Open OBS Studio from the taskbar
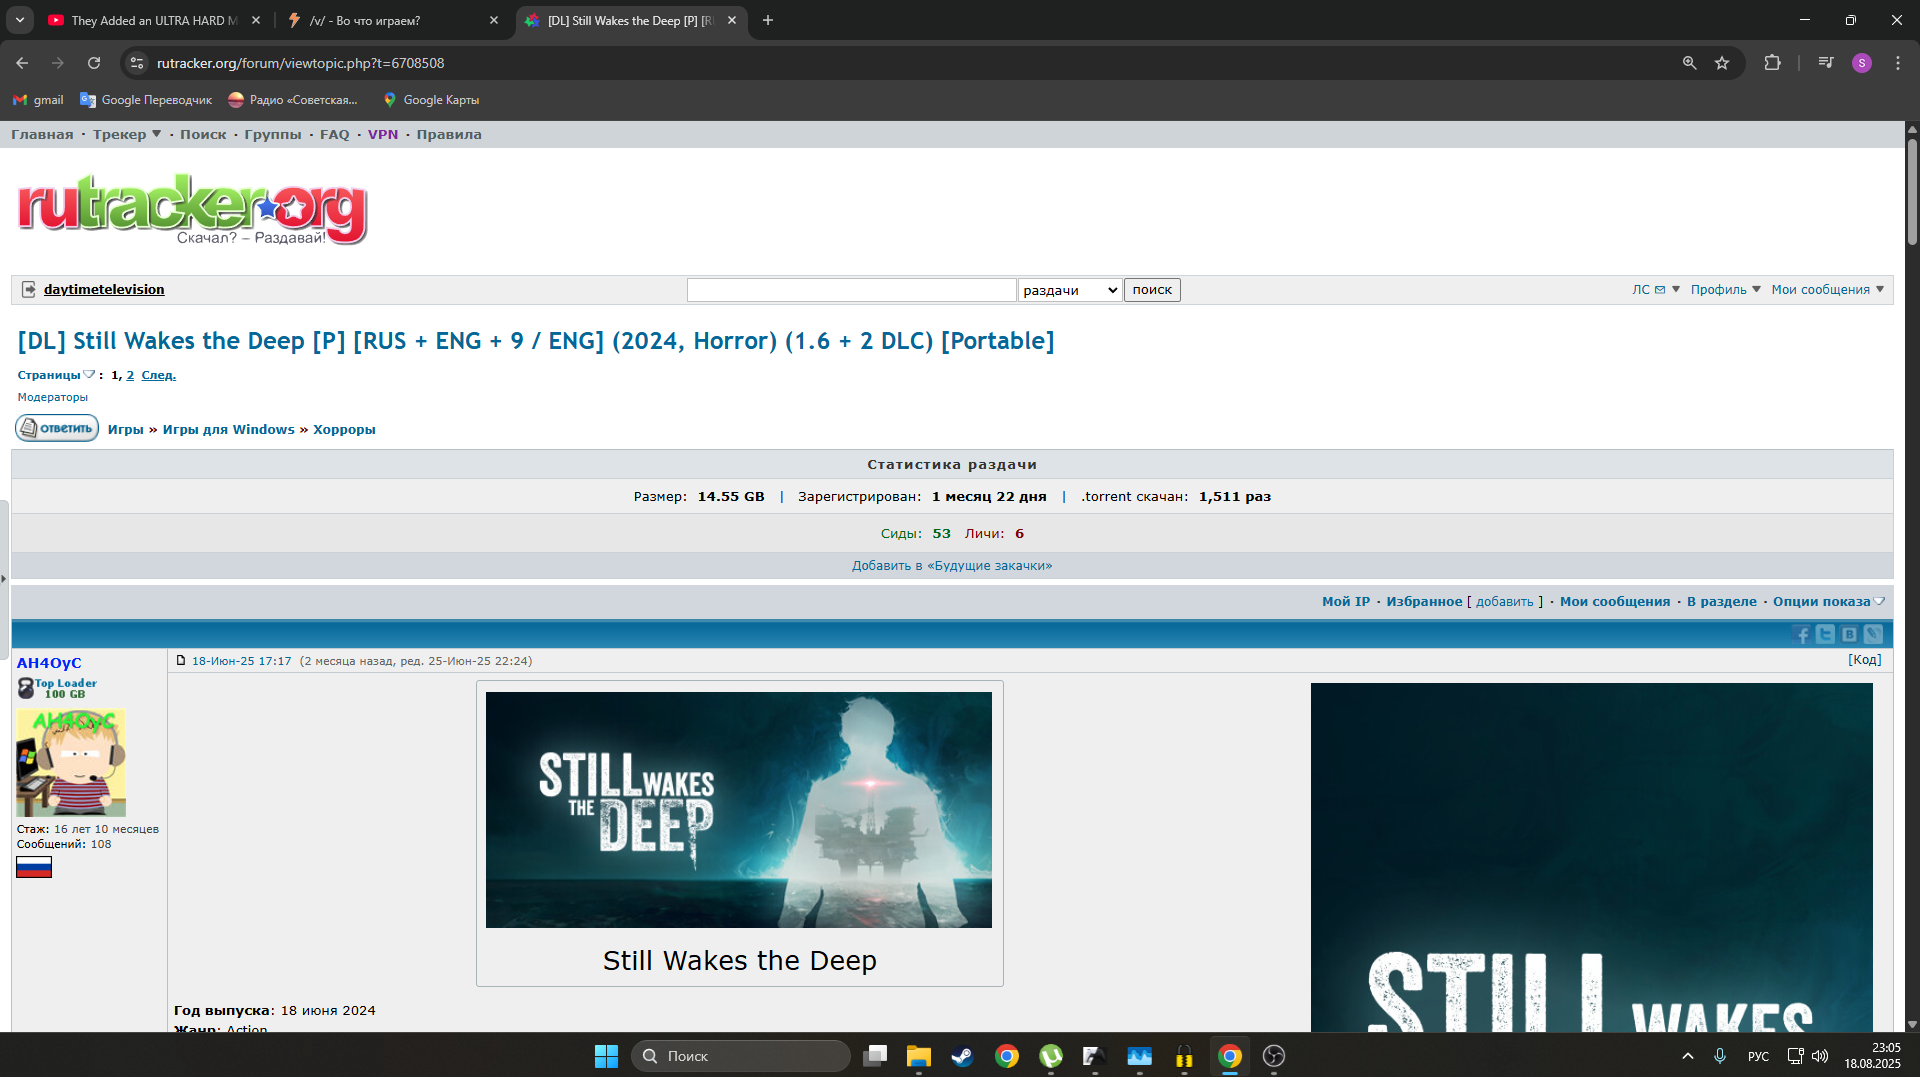This screenshot has height=1077, width=1920. click(1274, 1056)
